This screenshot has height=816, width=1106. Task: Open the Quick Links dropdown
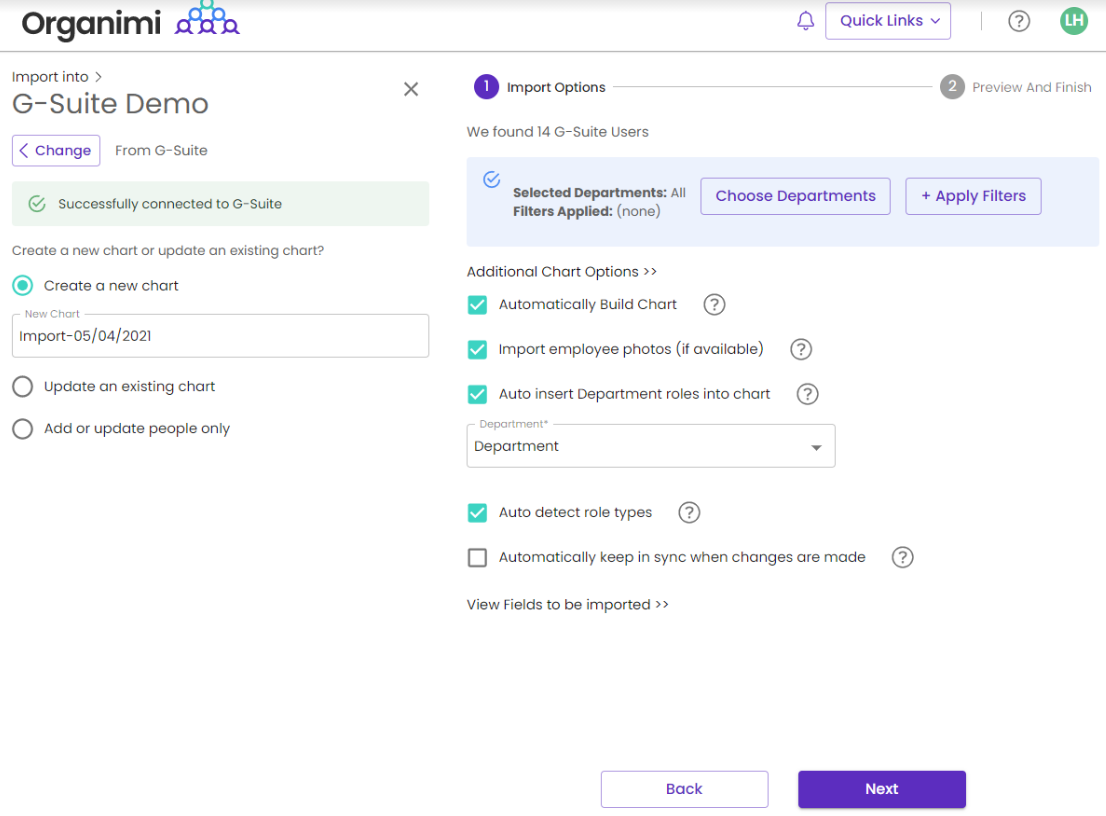point(887,21)
